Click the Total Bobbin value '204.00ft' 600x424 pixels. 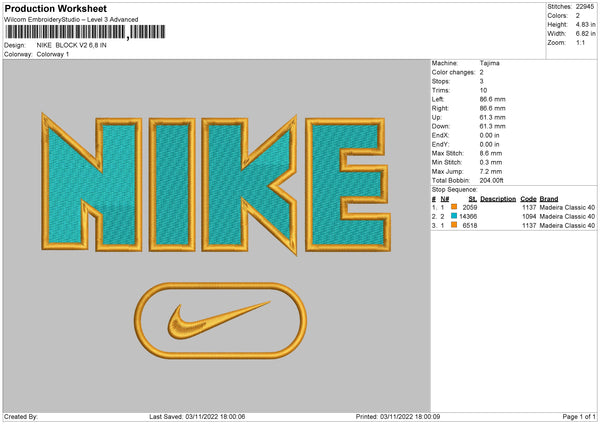pyautogui.click(x=491, y=180)
